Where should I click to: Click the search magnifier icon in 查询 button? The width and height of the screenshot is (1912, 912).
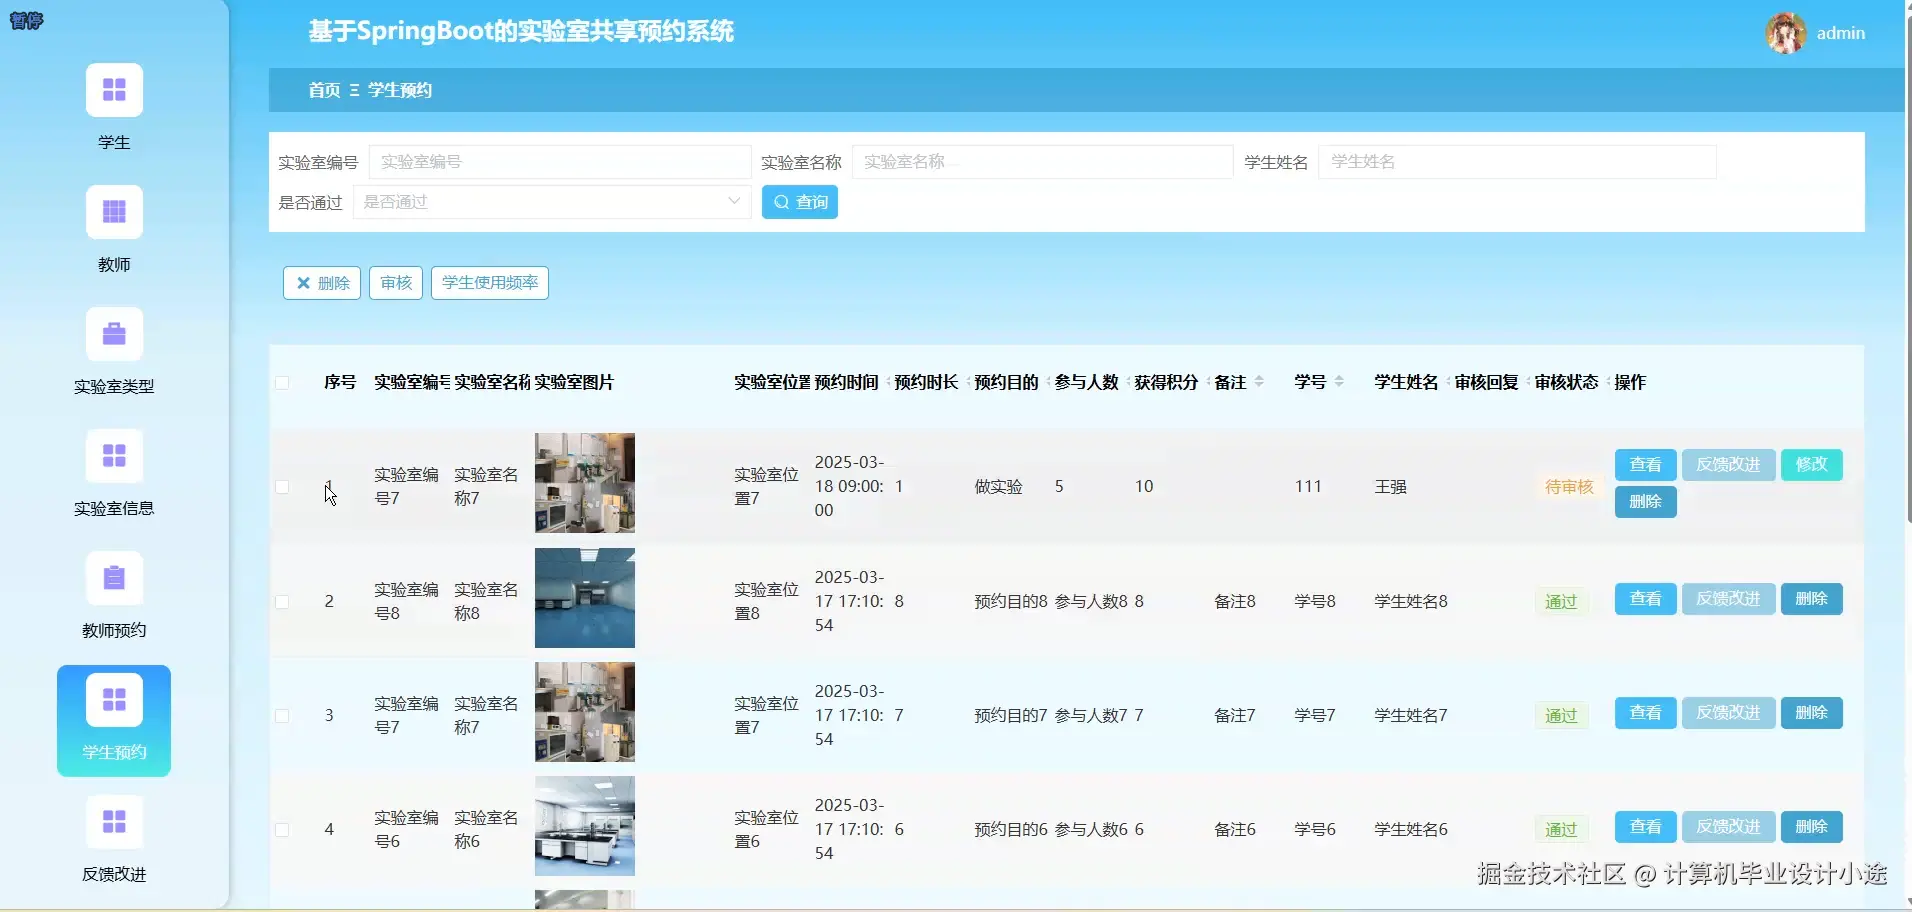point(783,202)
